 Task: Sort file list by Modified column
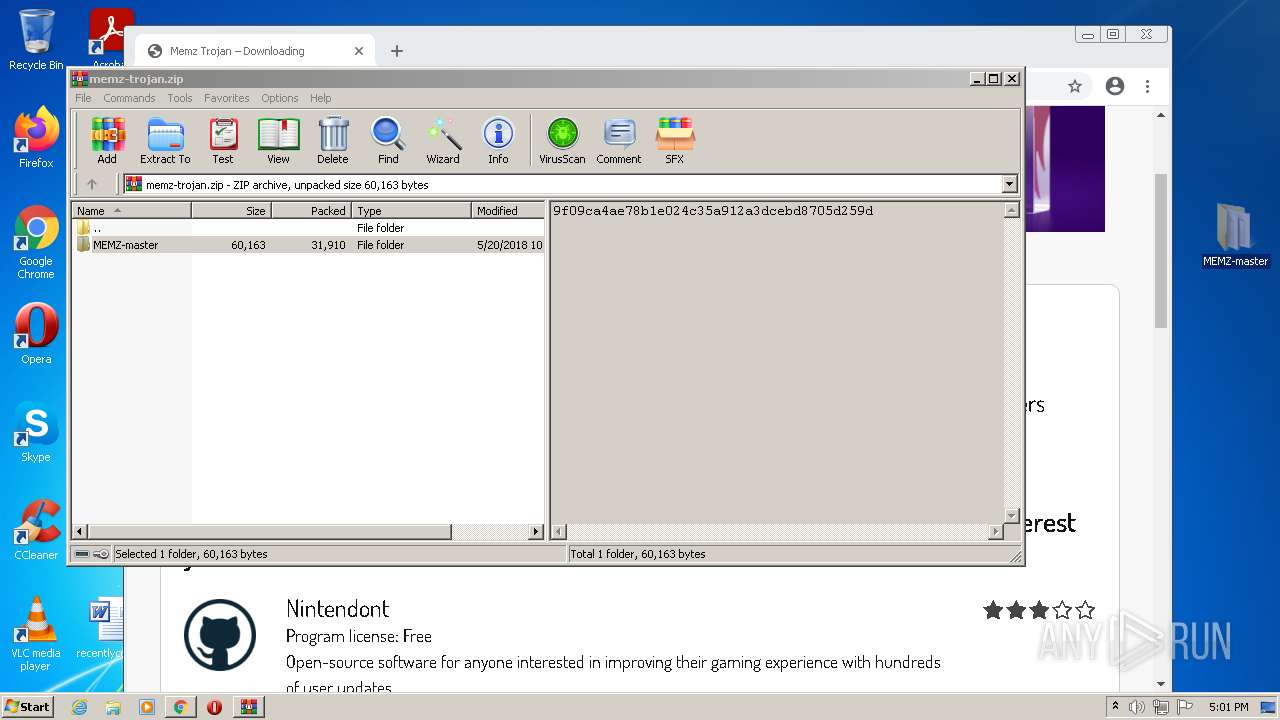pyautogui.click(x=508, y=210)
